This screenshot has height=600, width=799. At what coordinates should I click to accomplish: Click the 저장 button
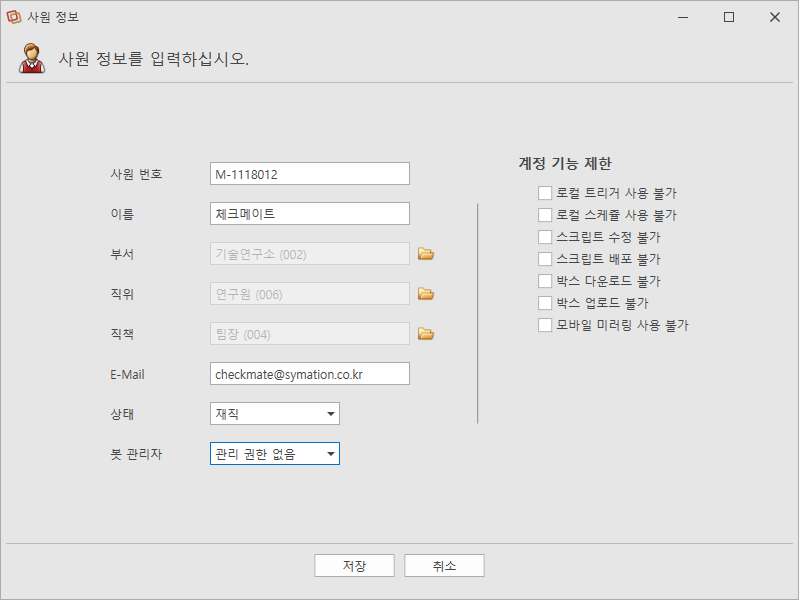coord(354,565)
